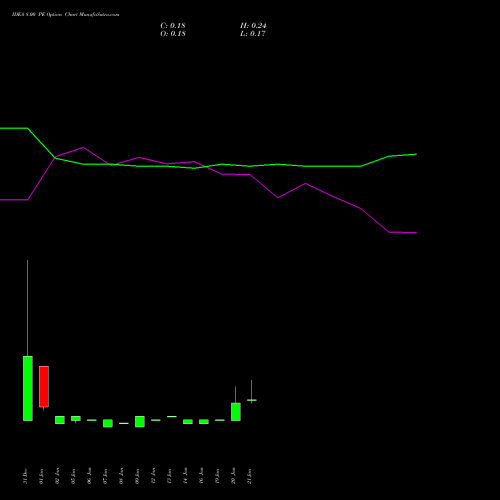
Task: Click the '02 Jan' date axis label
Action: 58,476
